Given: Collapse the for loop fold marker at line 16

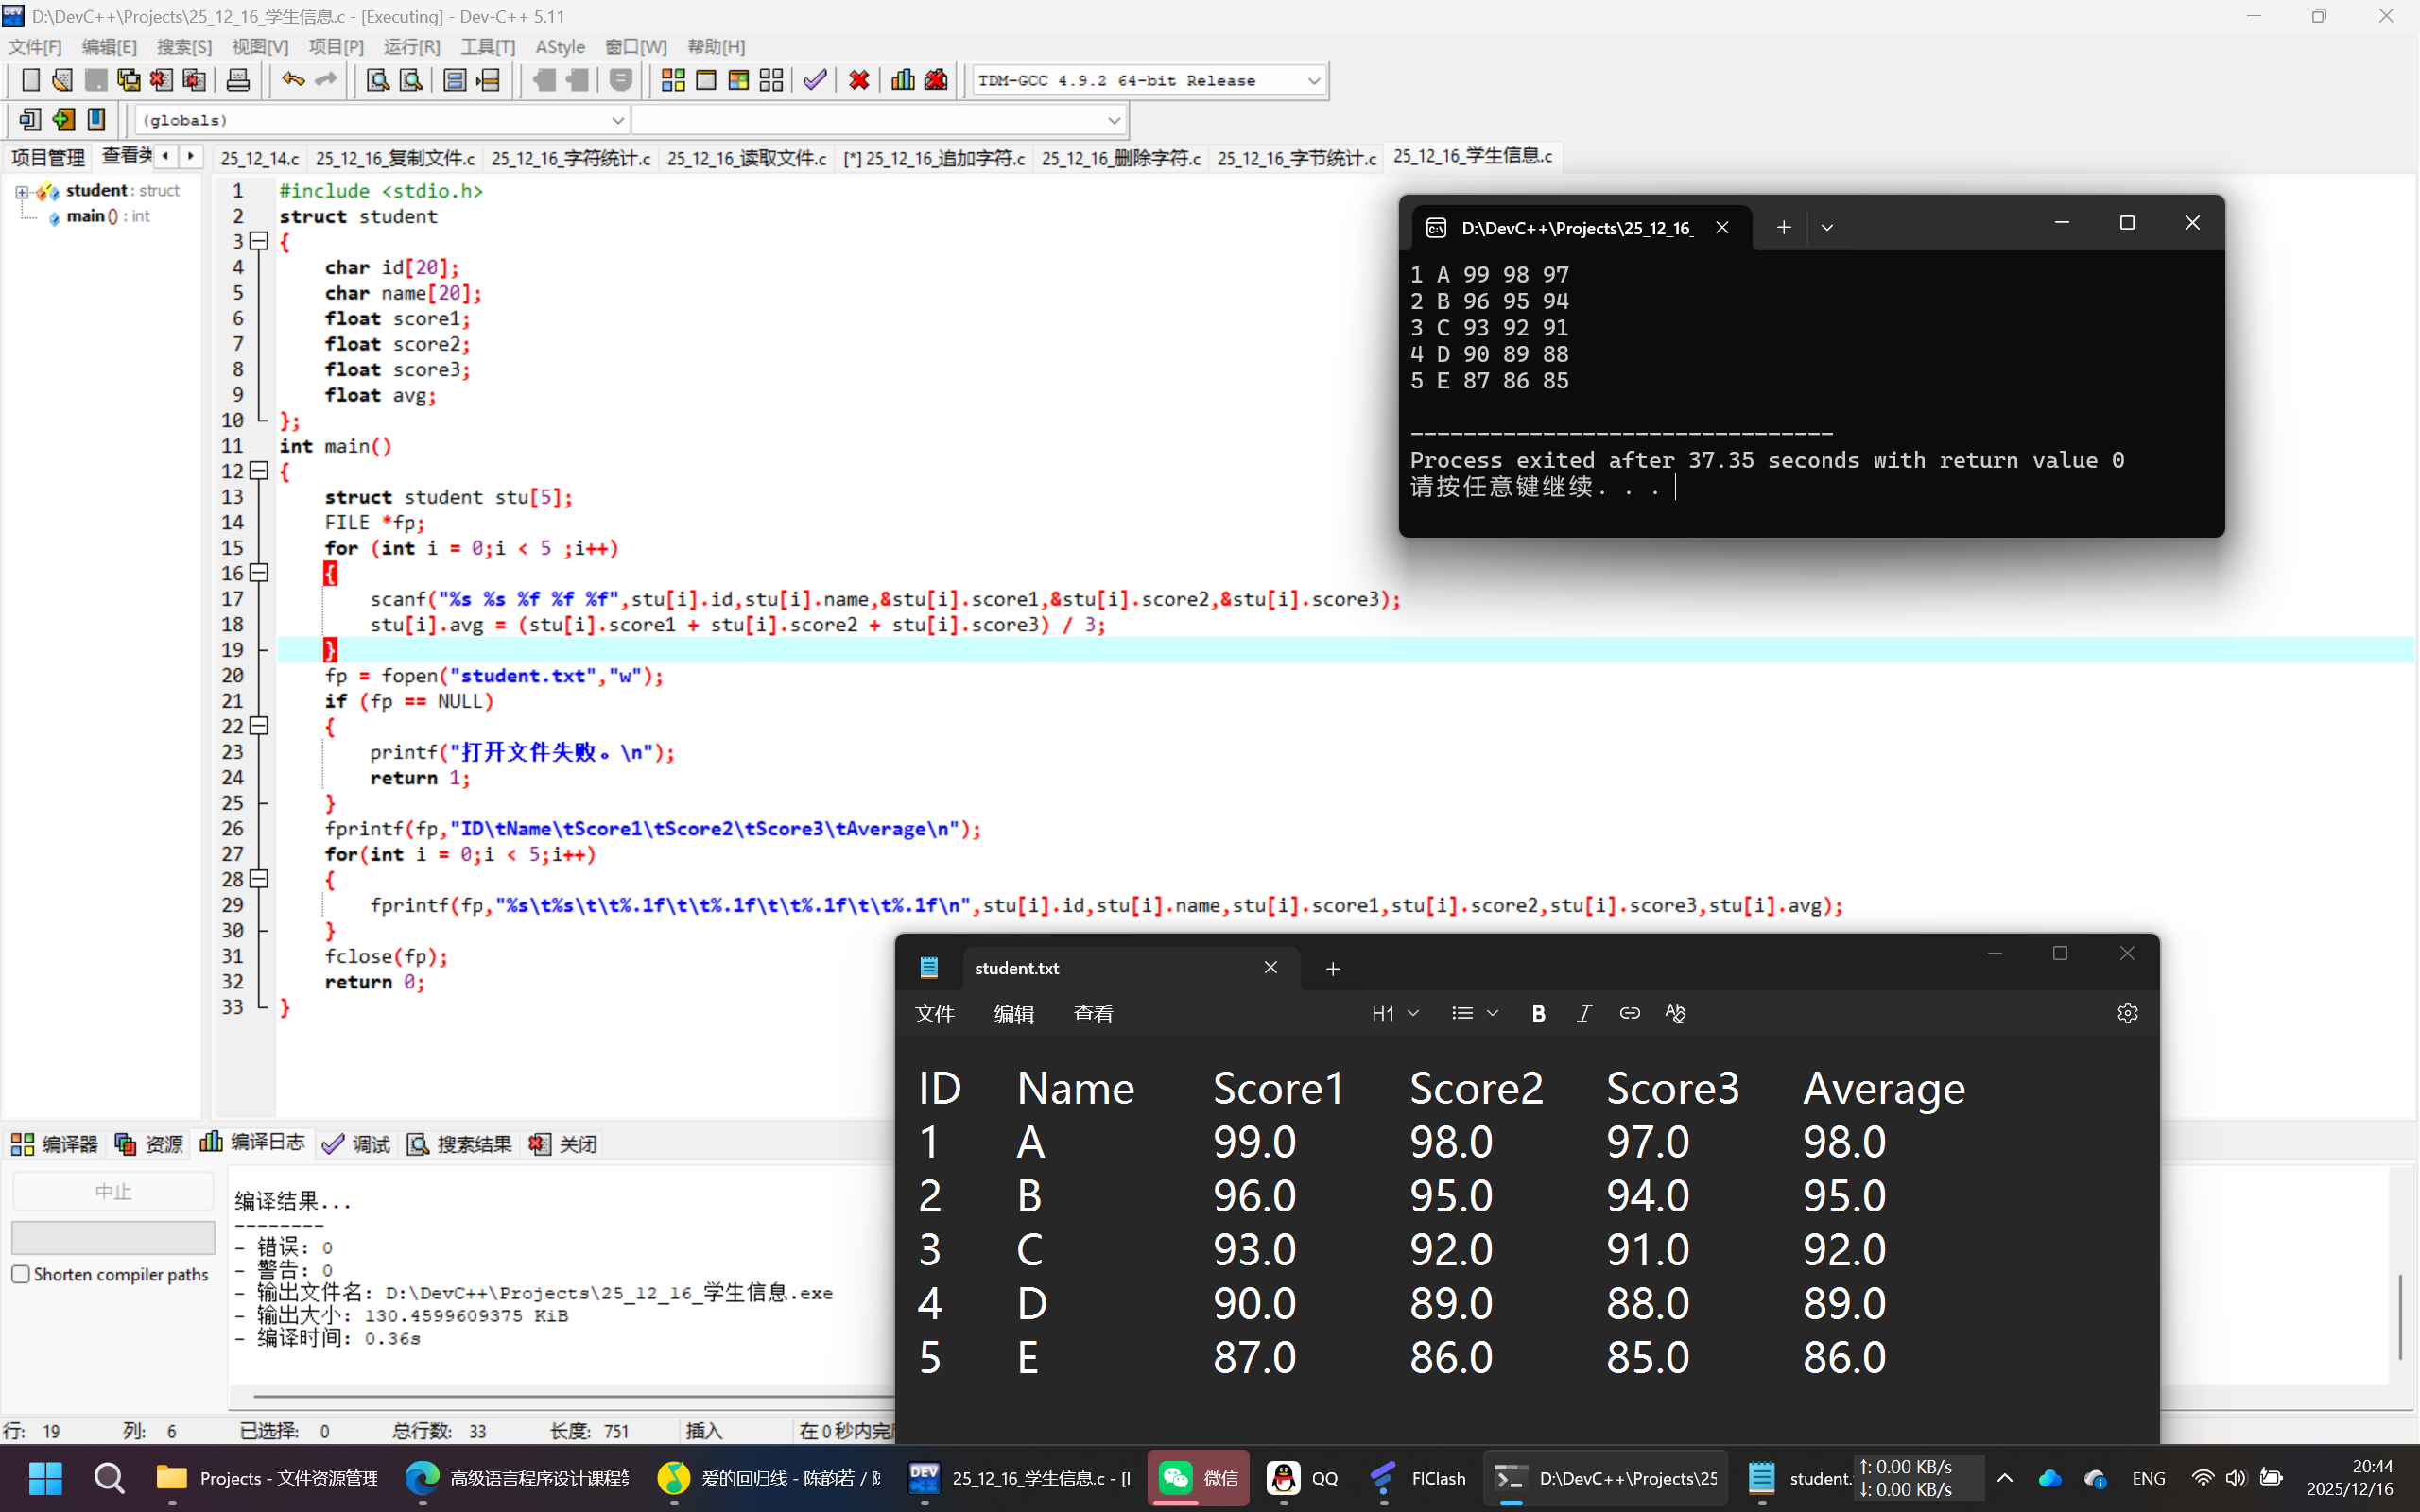Looking at the screenshot, I should 259,573.
